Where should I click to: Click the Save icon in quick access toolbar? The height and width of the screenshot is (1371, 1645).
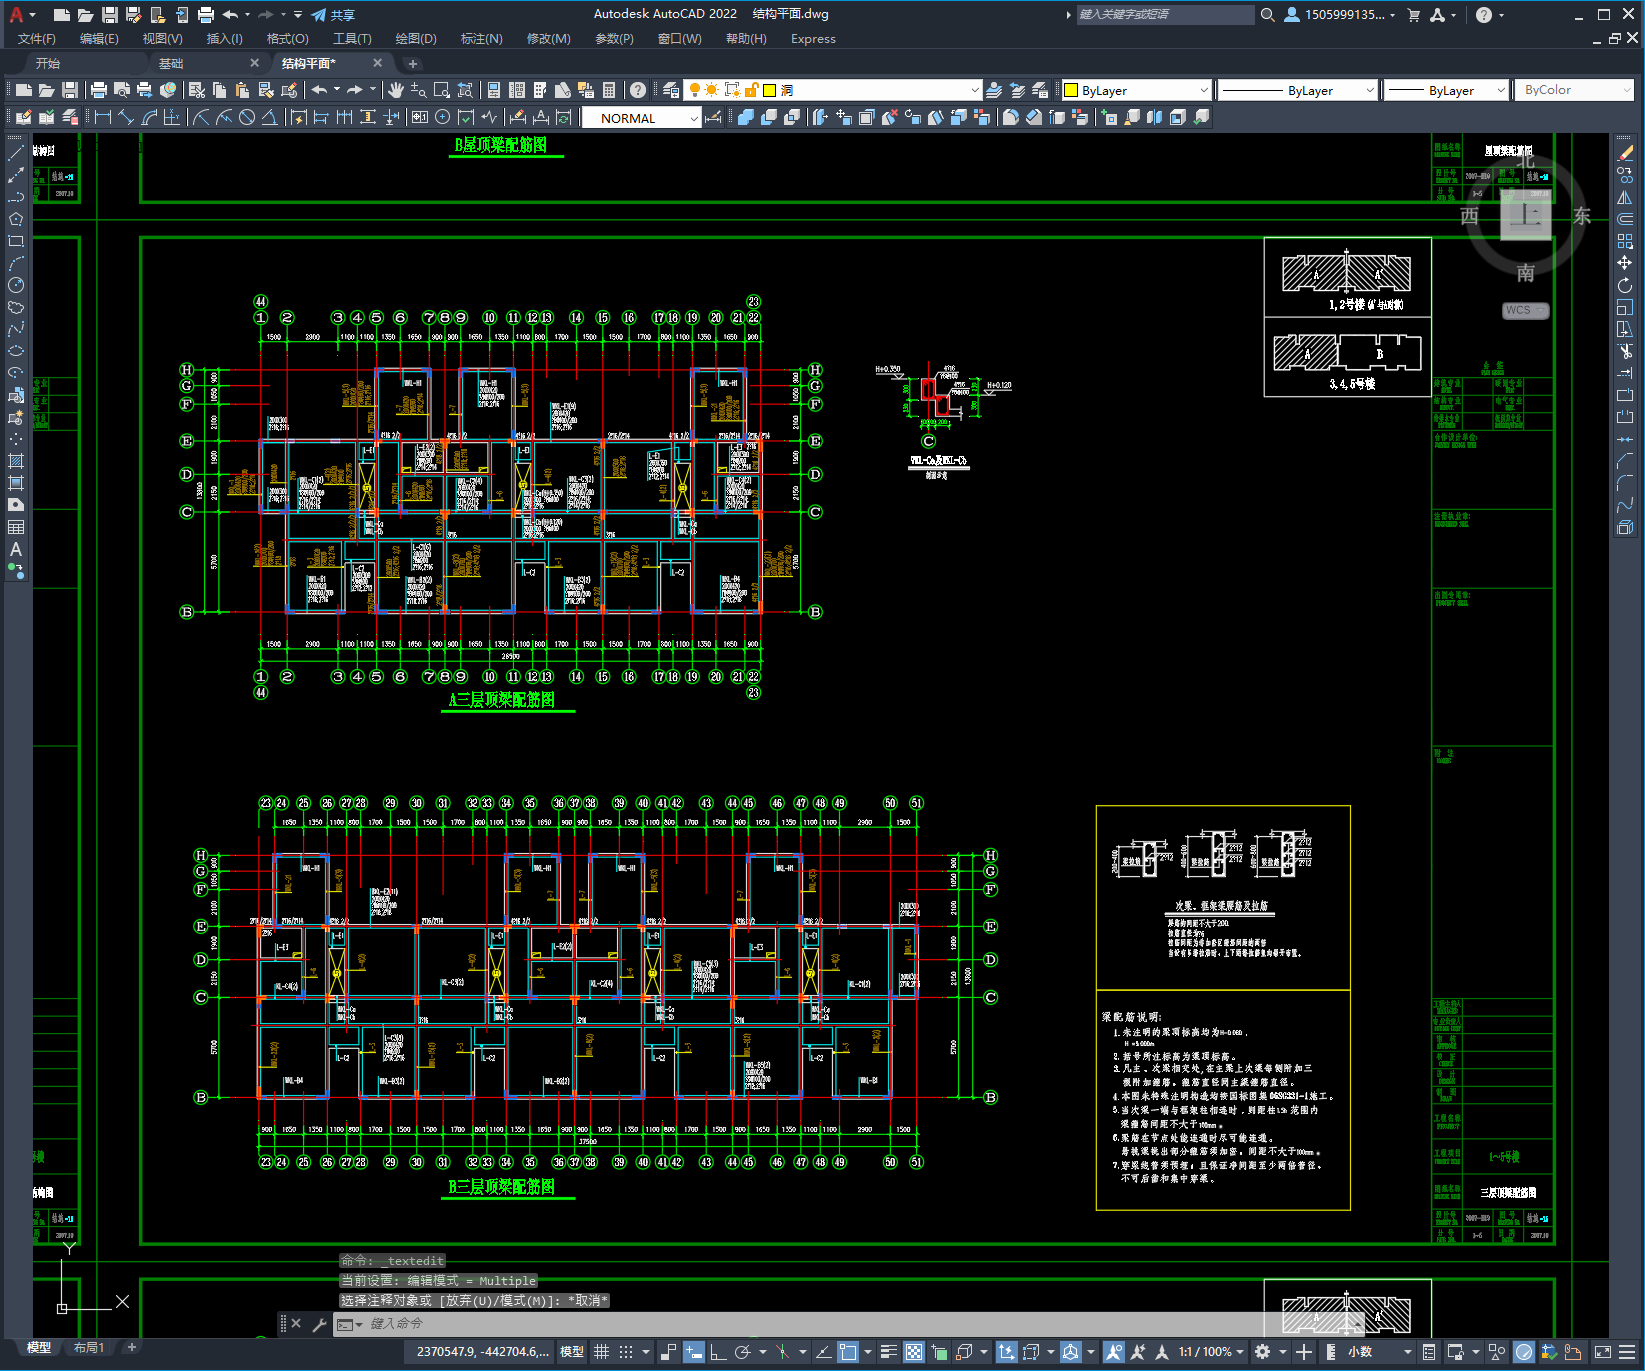110,15
